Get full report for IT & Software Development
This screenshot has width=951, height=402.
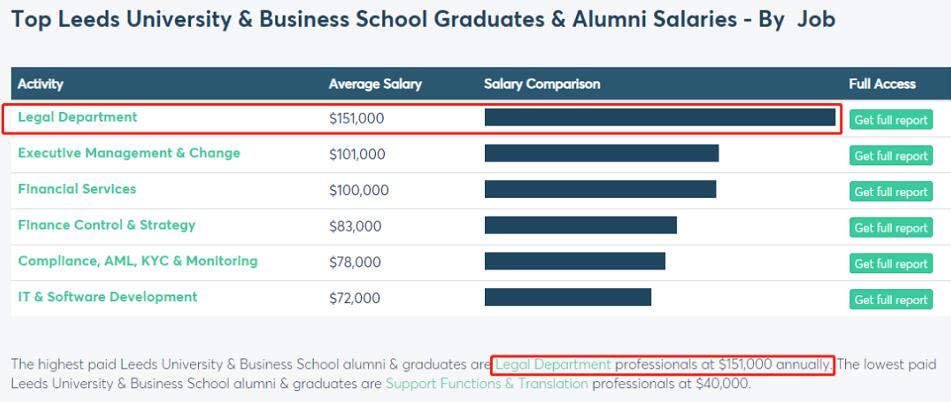coord(890,300)
